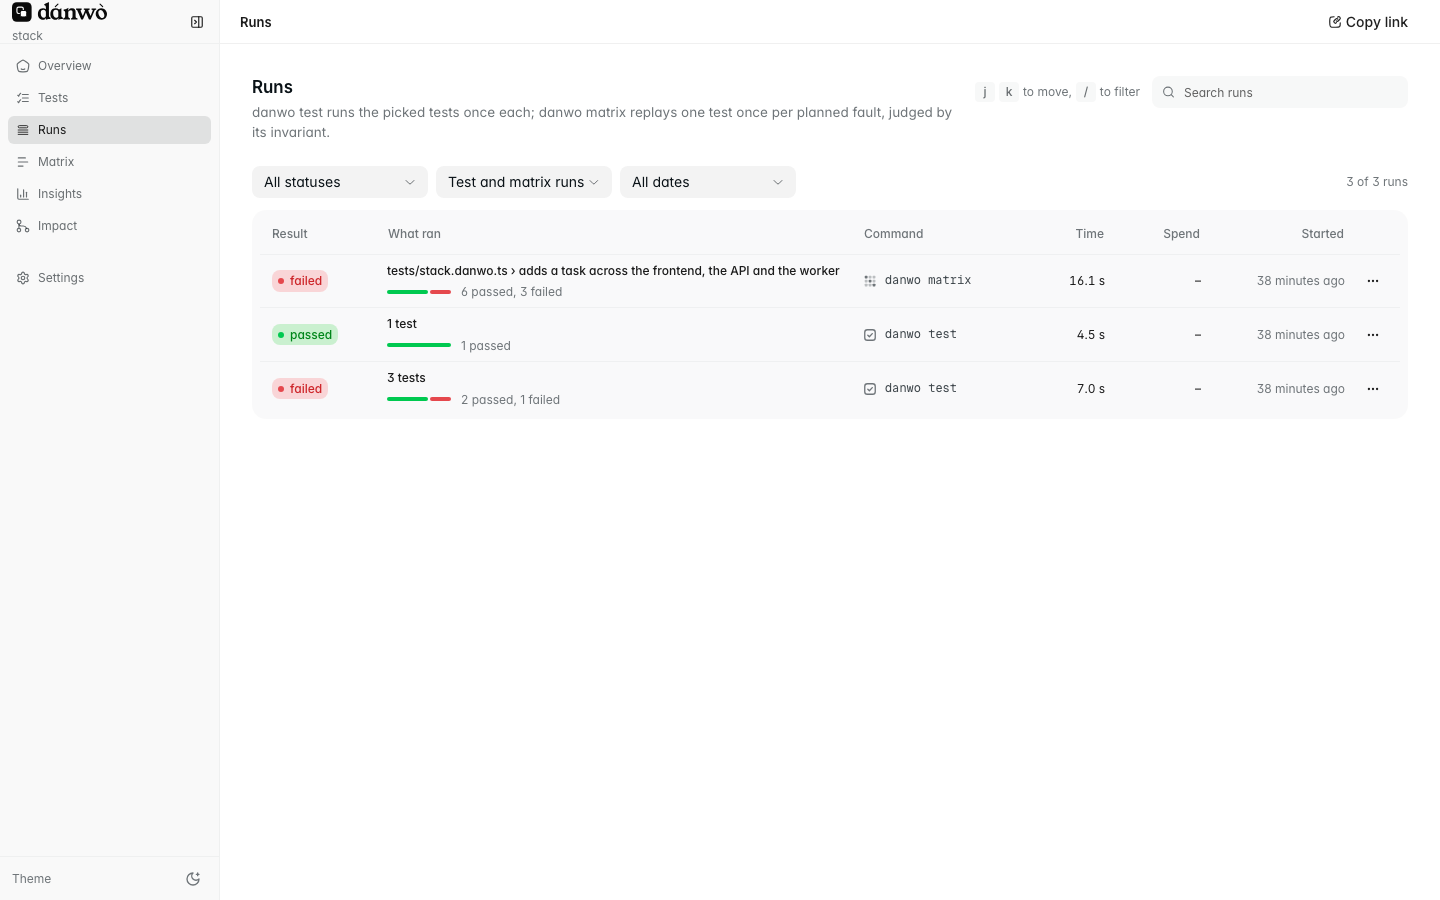
Task: Toggle the dark theme moon icon
Action: (x=193, y=879)
